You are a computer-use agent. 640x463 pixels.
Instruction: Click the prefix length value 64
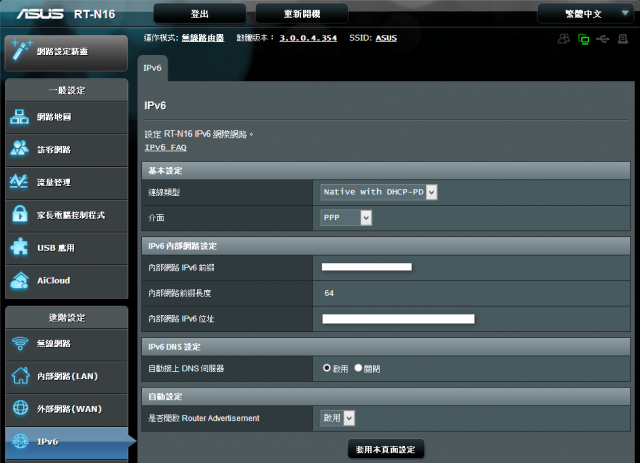click(329, 293)
